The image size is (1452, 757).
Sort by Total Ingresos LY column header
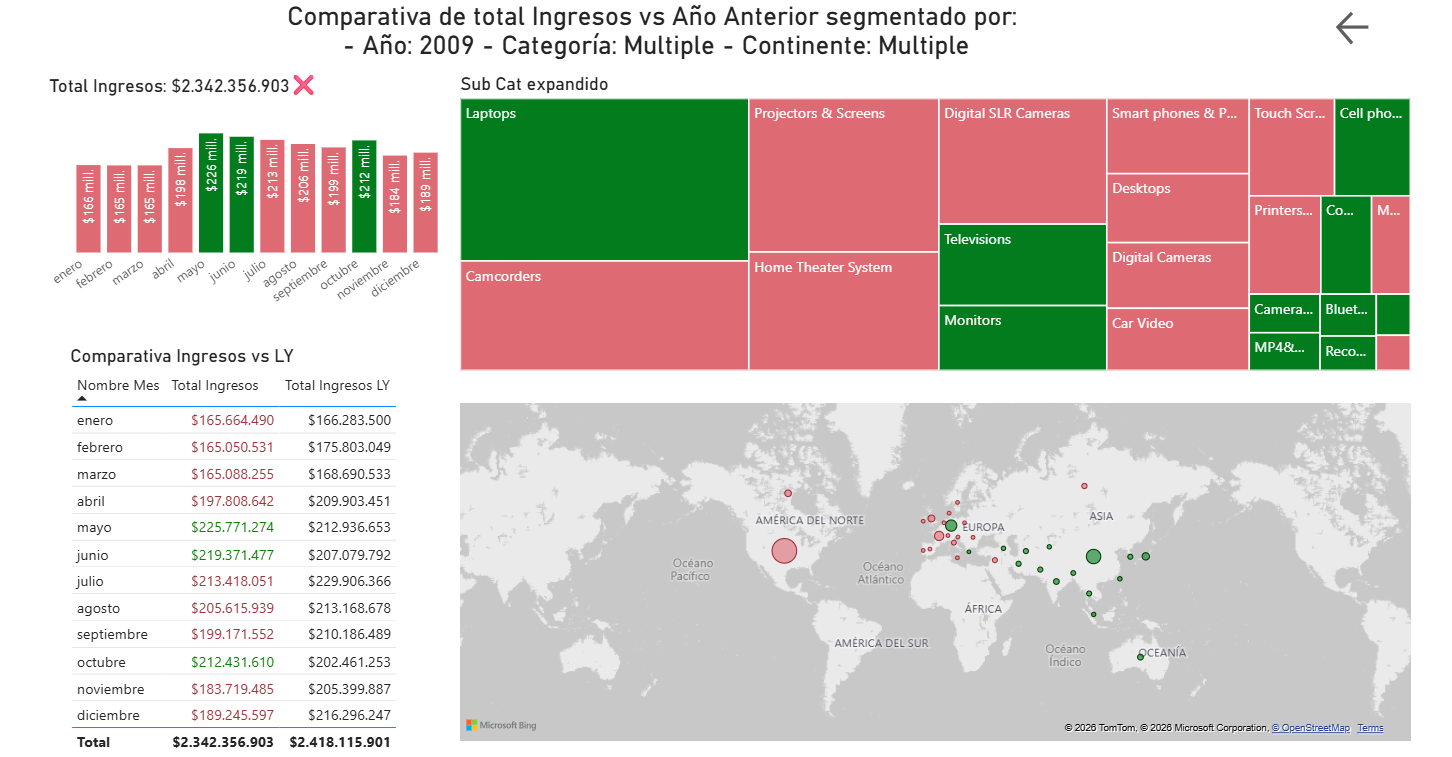click(x=337, y=386)
